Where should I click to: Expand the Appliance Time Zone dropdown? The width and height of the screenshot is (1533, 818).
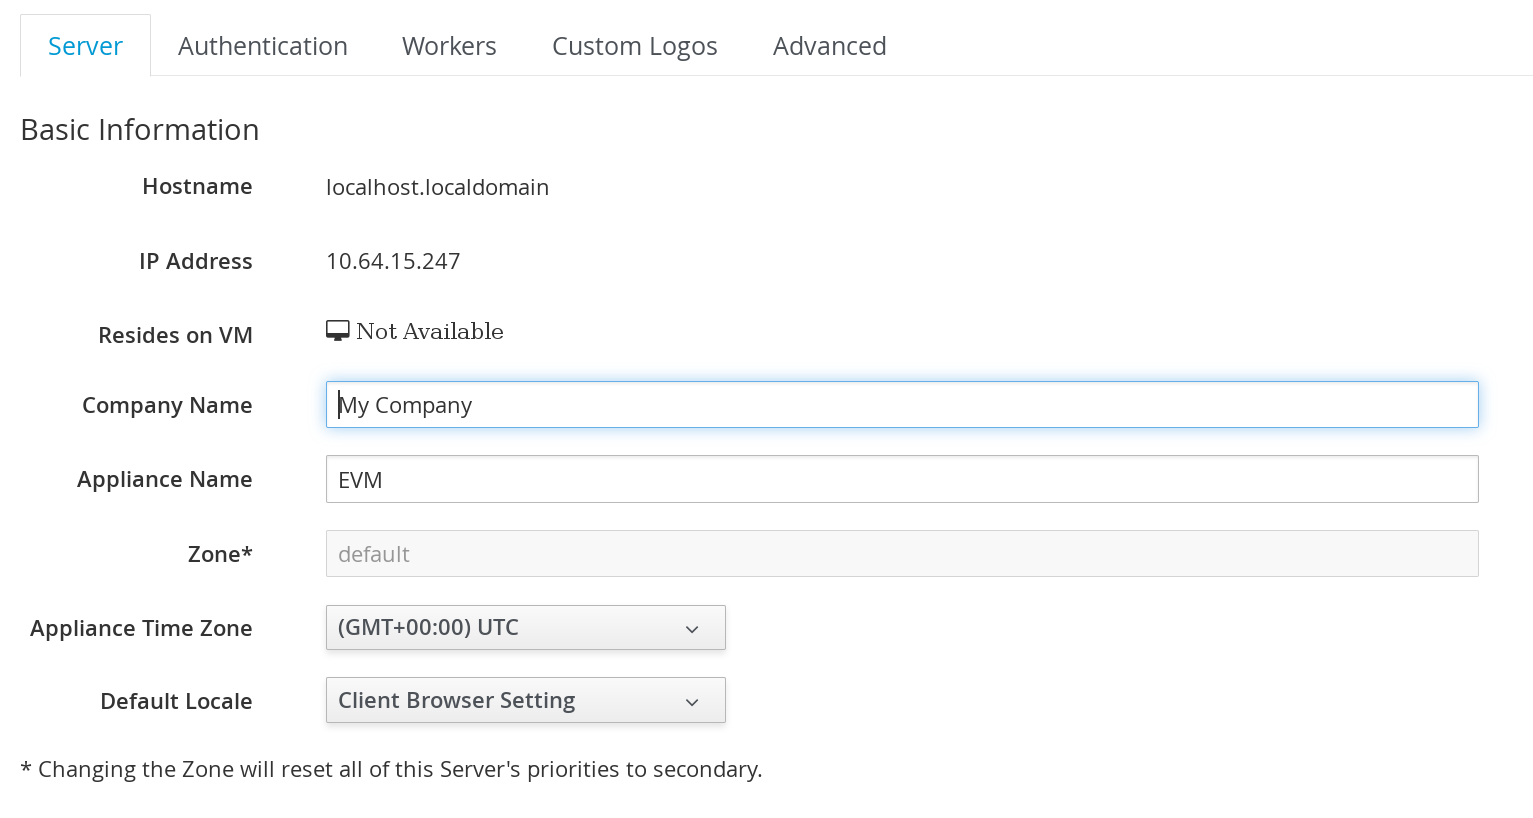tap(525, 628)
